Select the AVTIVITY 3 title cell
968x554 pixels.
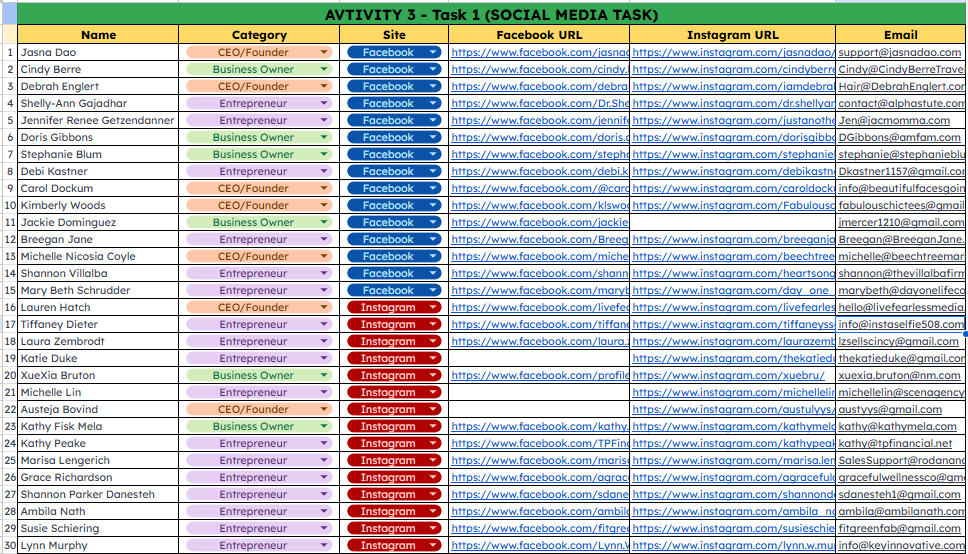[x=491, y=15]
